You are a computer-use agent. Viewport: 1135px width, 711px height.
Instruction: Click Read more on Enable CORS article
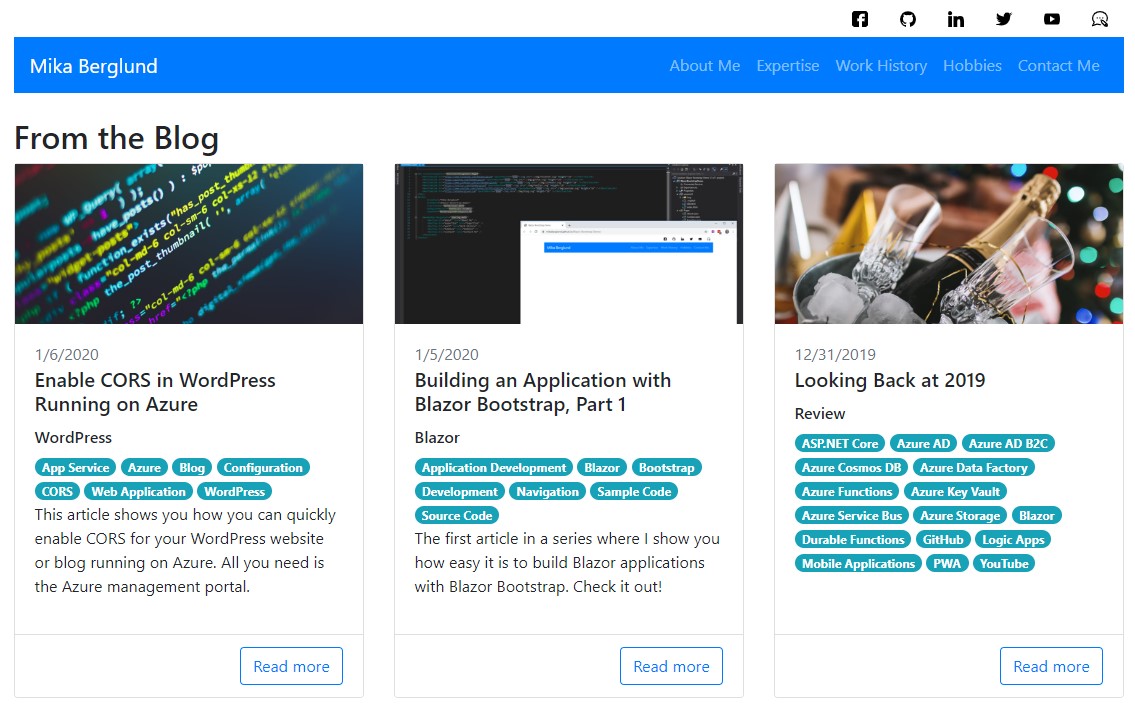291,666
